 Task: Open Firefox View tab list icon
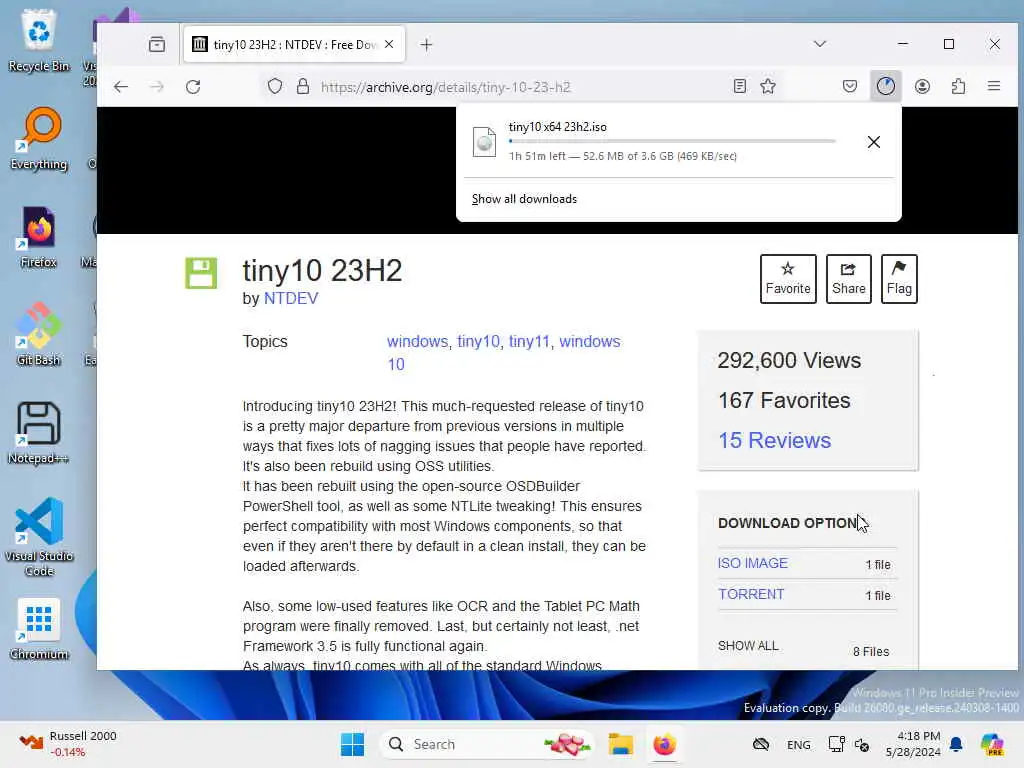[x=157, y=44]
